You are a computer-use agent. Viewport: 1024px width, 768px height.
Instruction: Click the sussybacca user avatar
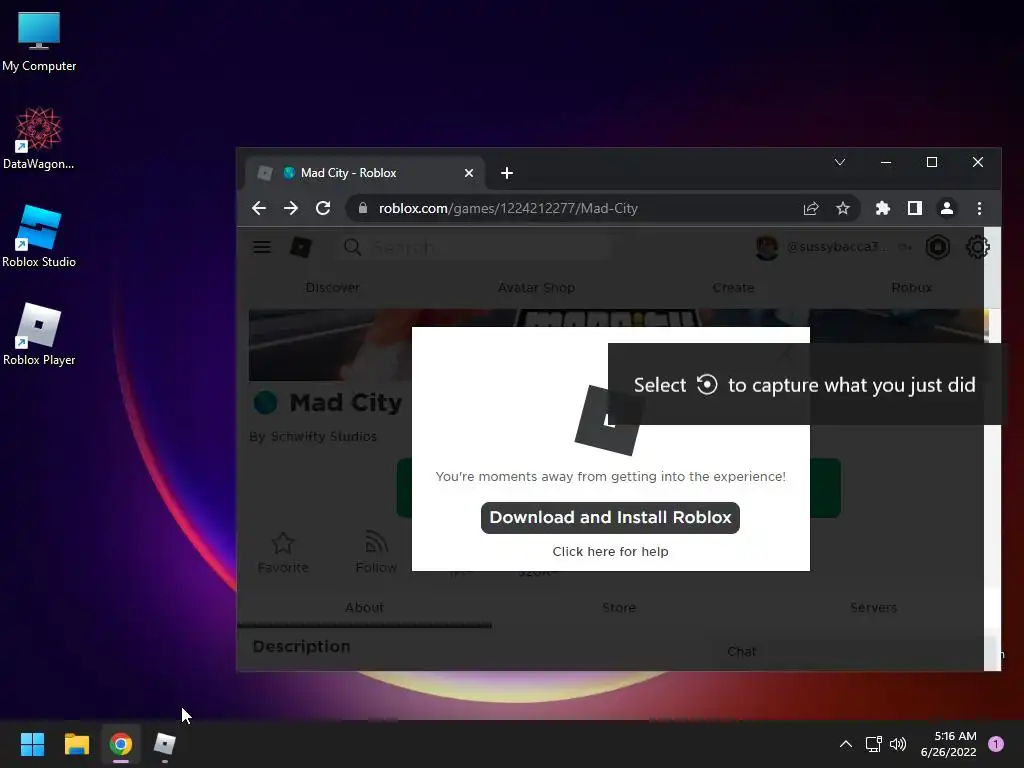[767, 247]
